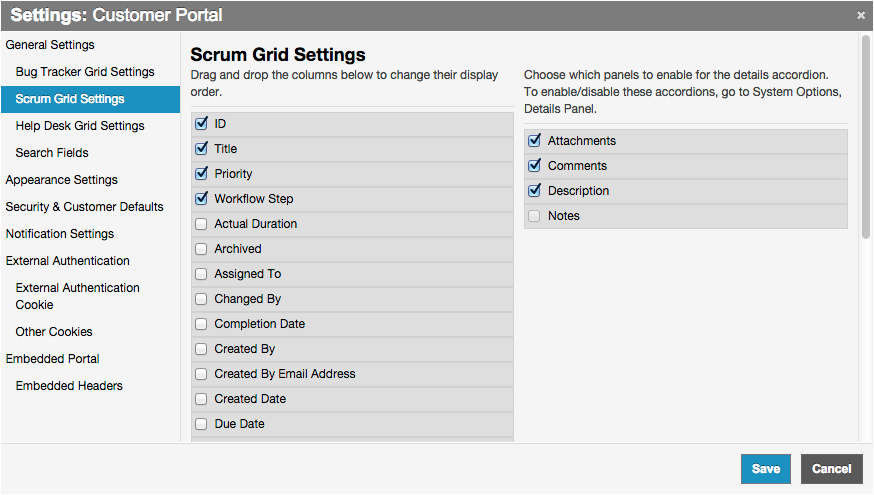
Task: Uncheck the ID column checkbox
Action: point(201,124)
